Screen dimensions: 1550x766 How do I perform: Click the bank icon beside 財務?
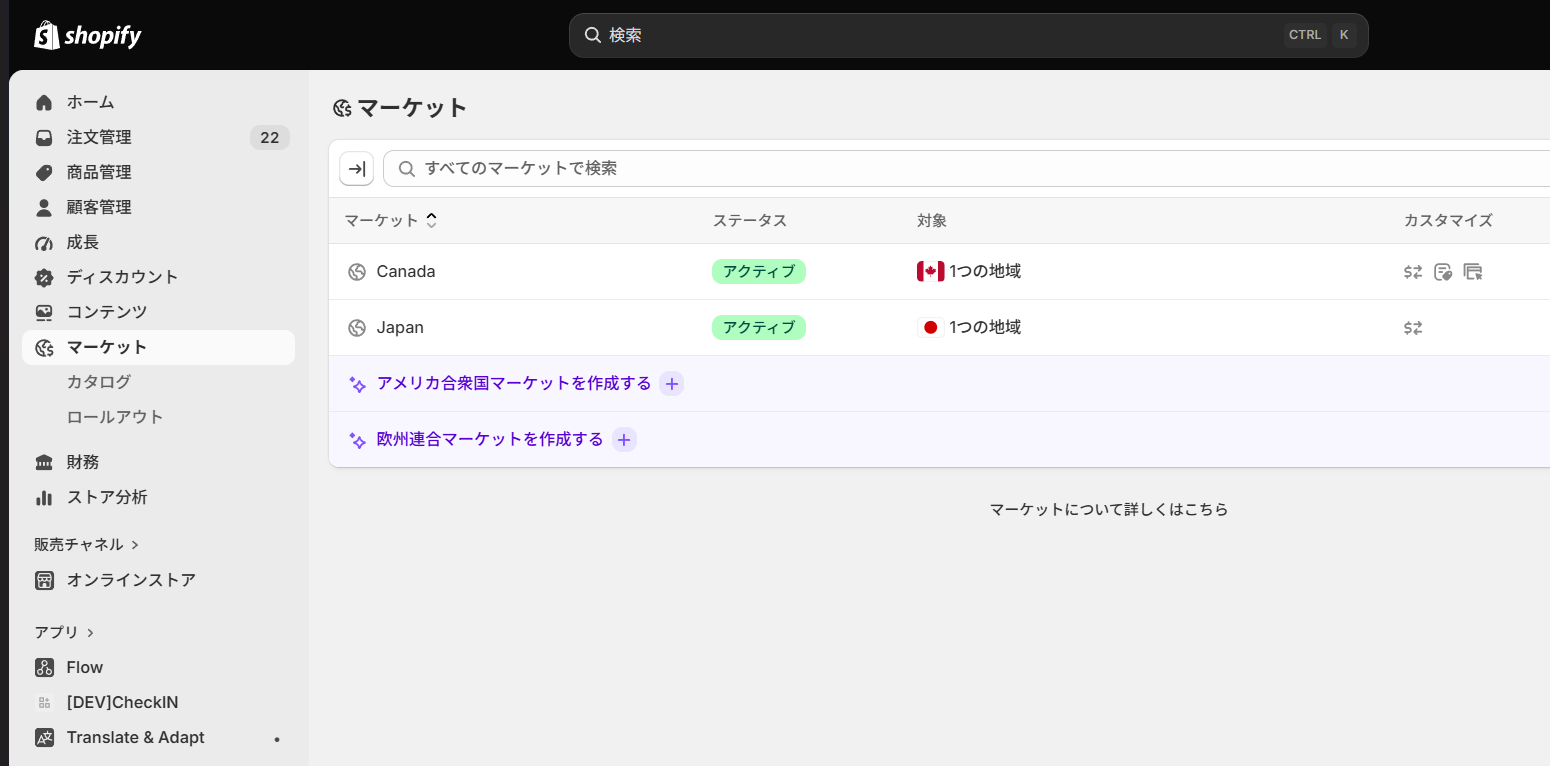pos(44,462)
